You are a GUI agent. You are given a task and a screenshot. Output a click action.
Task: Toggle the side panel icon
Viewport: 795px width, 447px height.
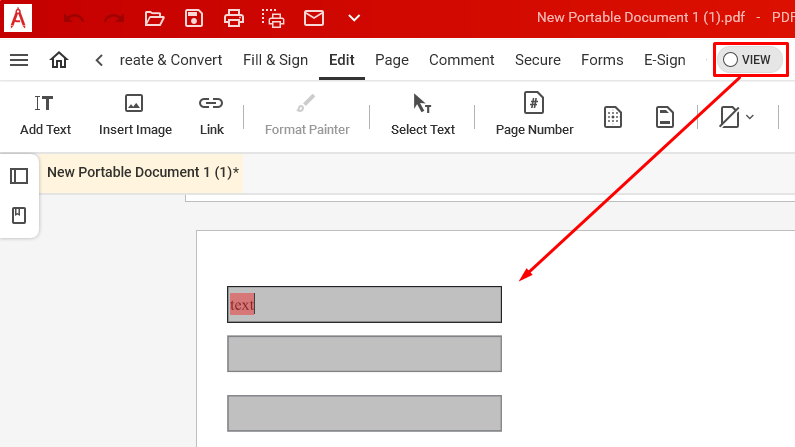tap(19, 176)
